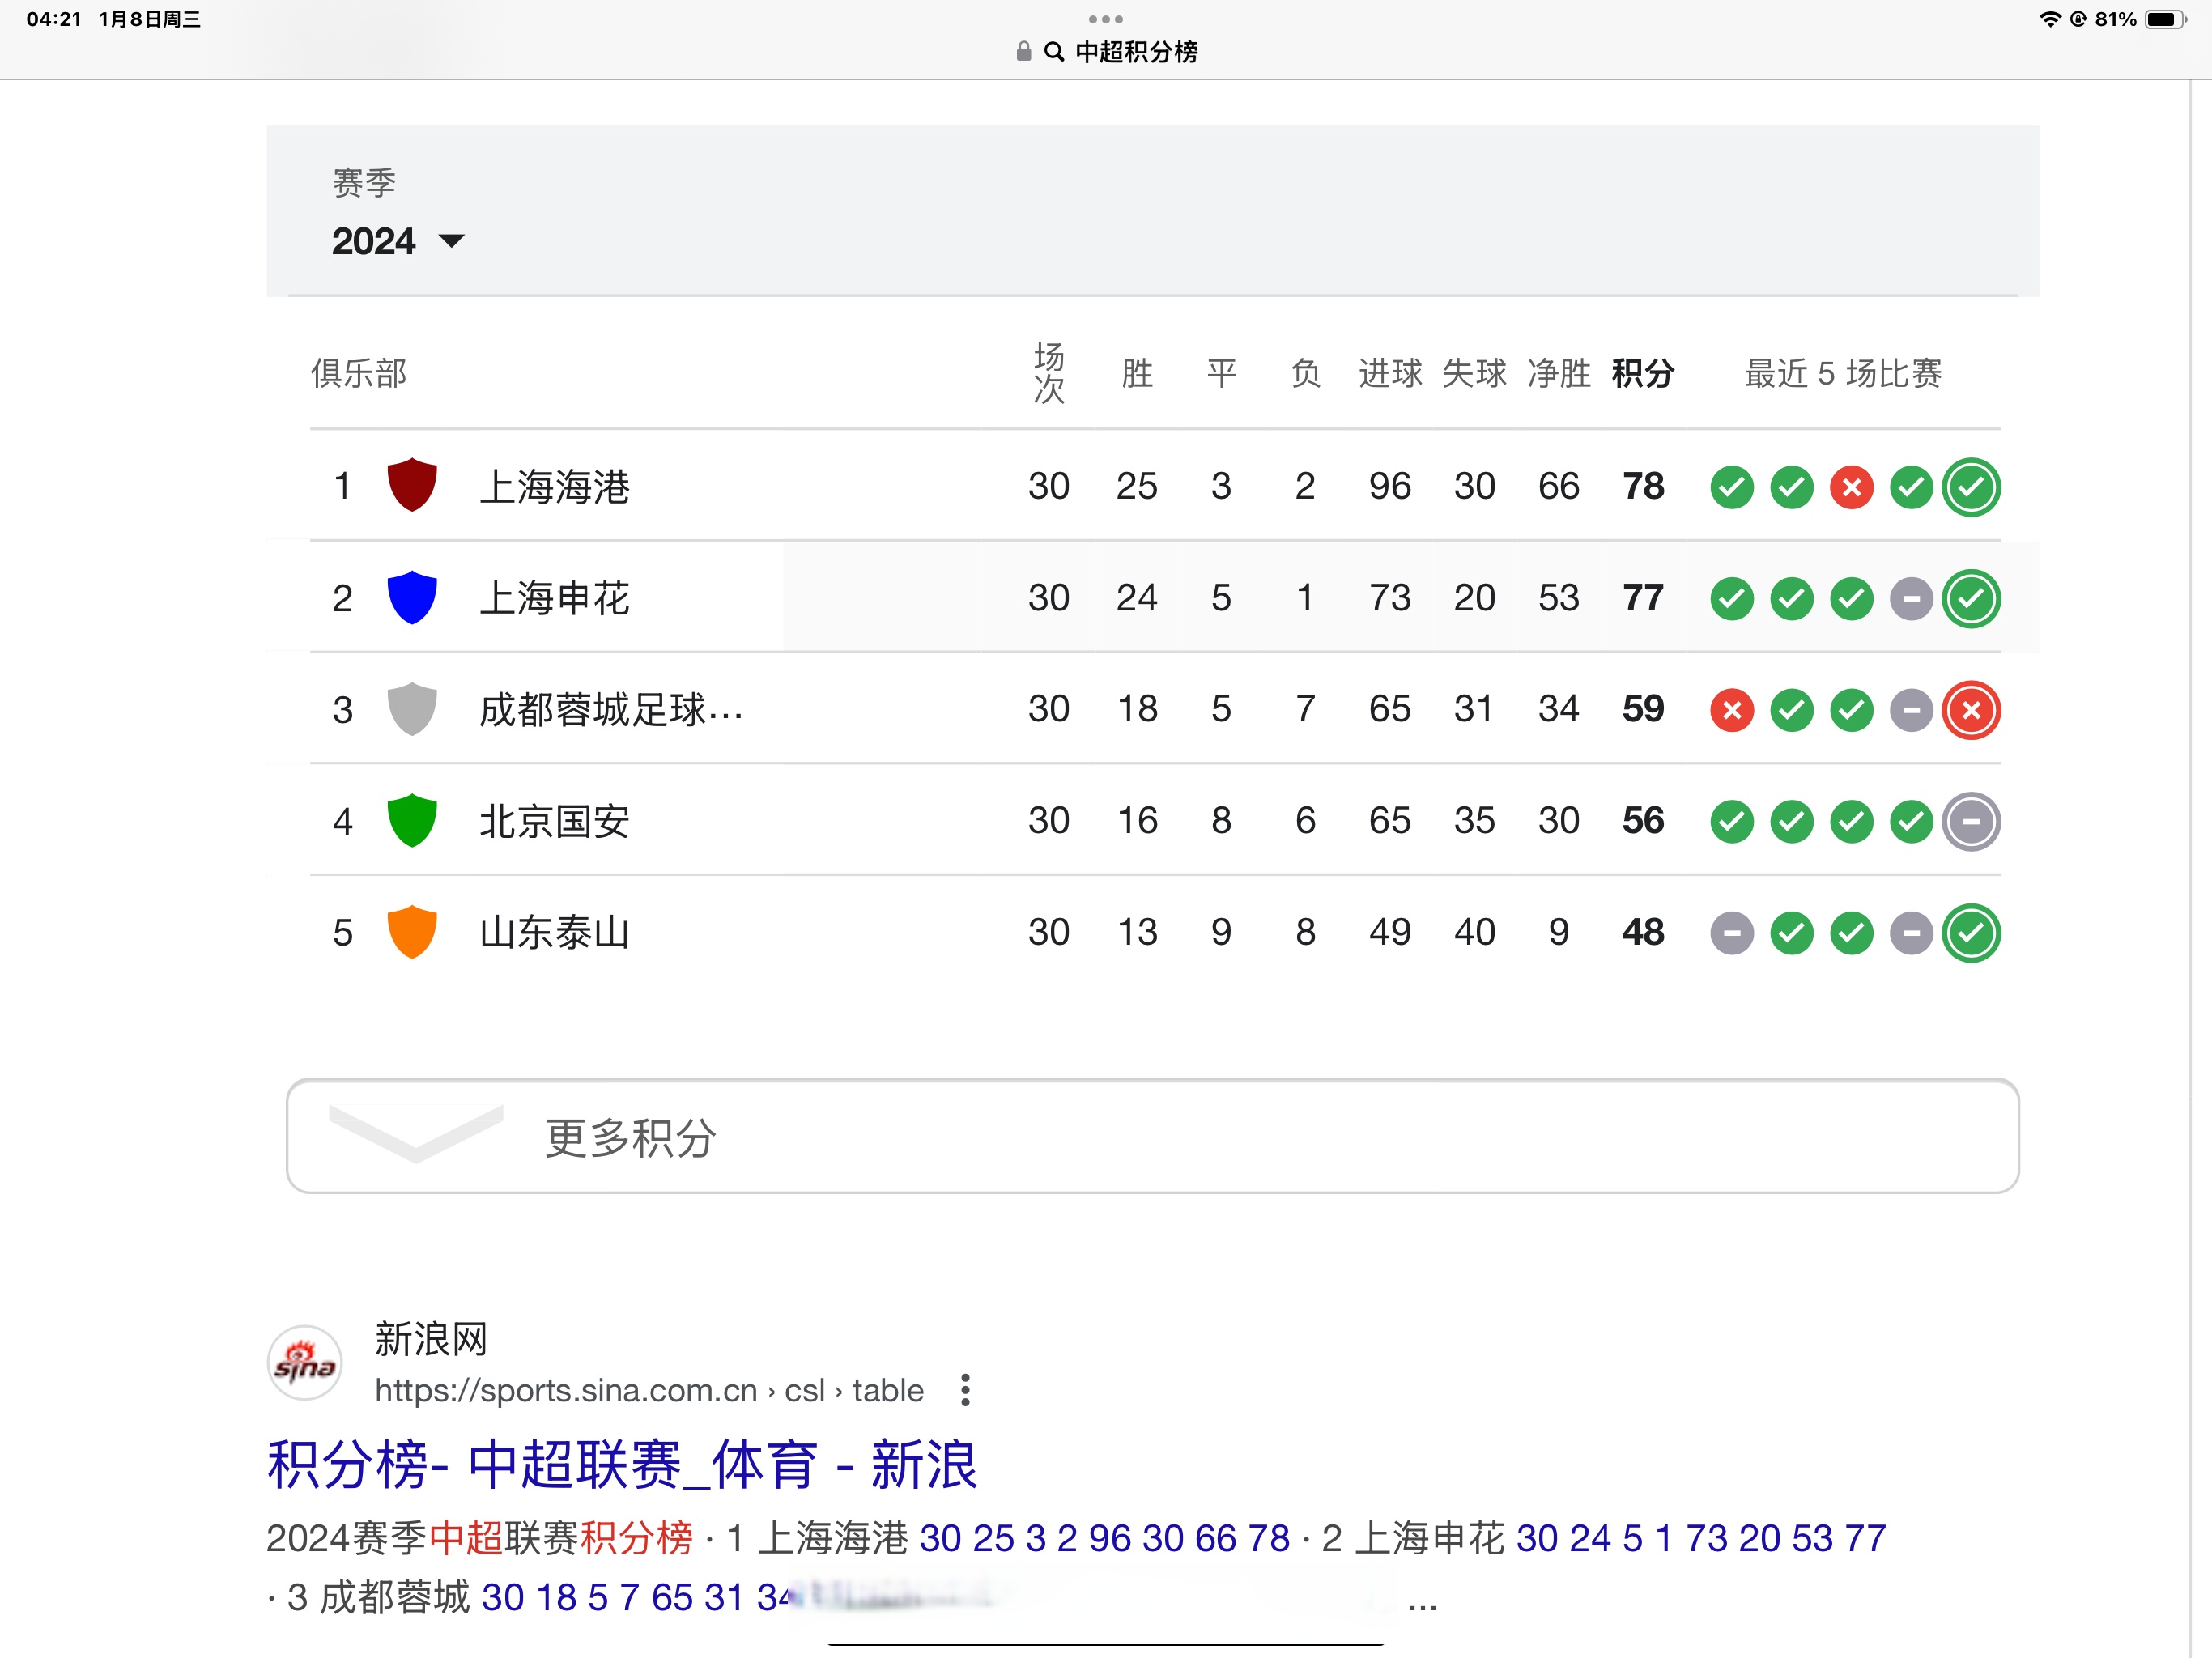The height and width of the screenshot is (1658, 2212).
Task: Open 上海申花's latest match win icon
Action: pos(1971,598)
